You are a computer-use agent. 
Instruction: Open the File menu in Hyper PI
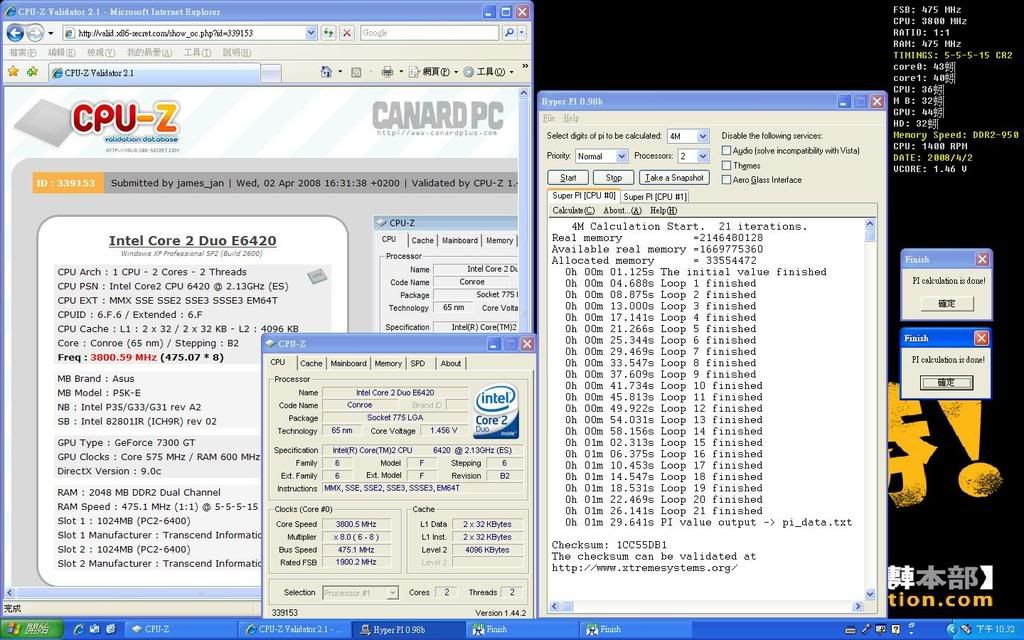[549, 118]
